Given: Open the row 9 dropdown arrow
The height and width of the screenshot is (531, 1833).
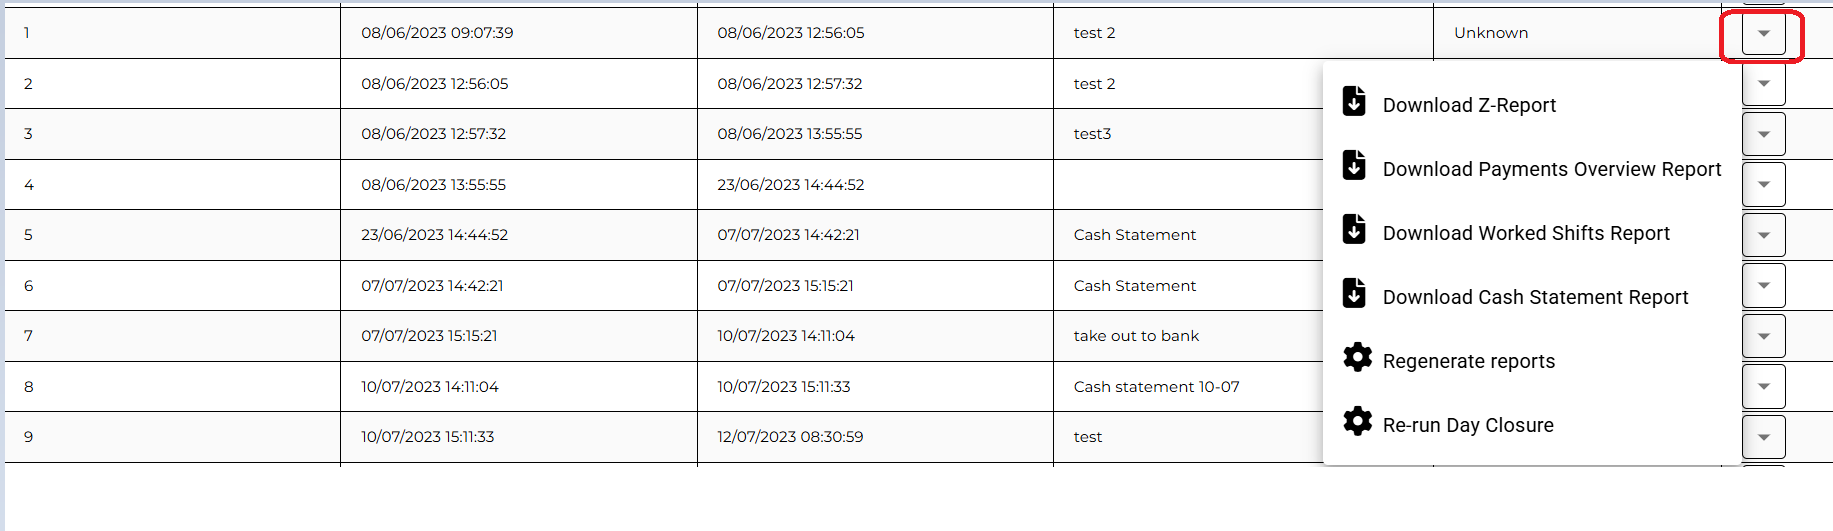Looking at the screenshot, I should pyautogui.click(x=1763, y=437).
